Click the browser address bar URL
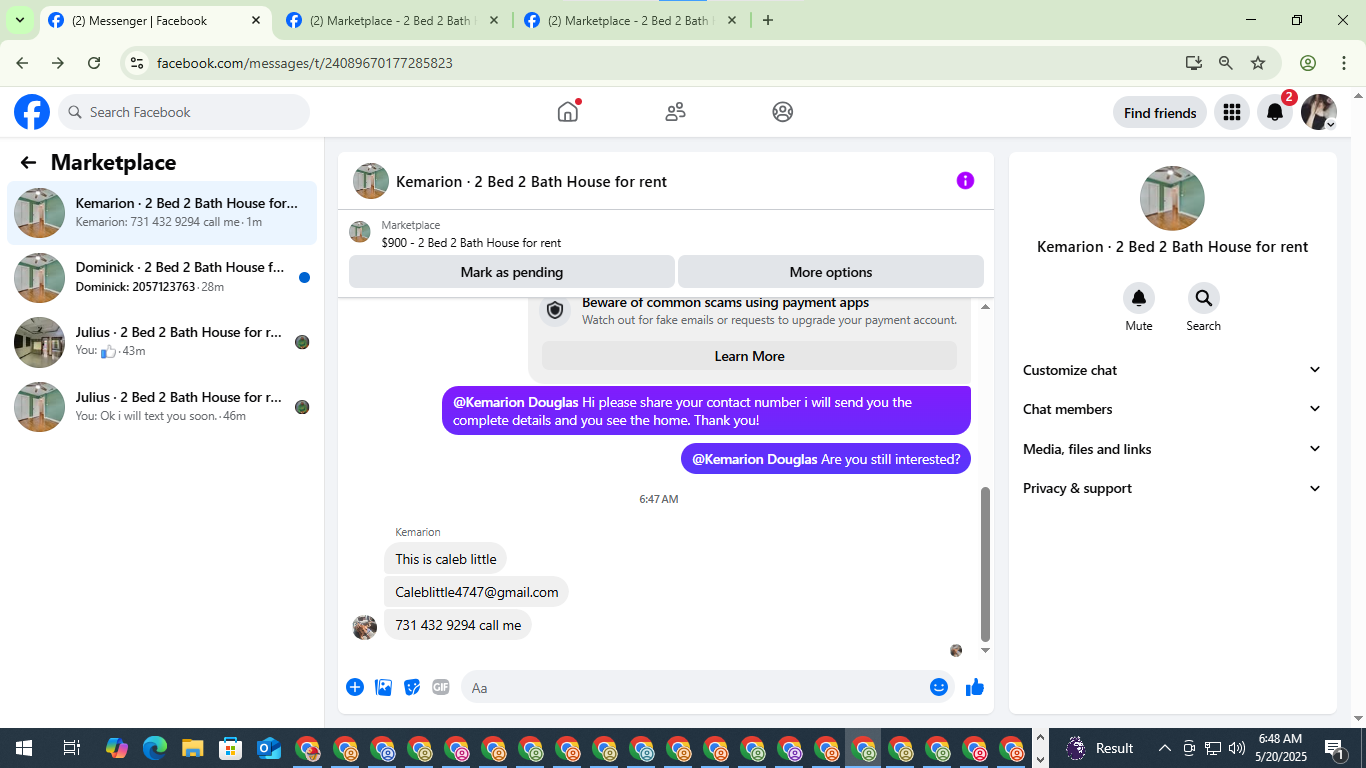This screenshot has height=768, width=1366. point(305,63)
